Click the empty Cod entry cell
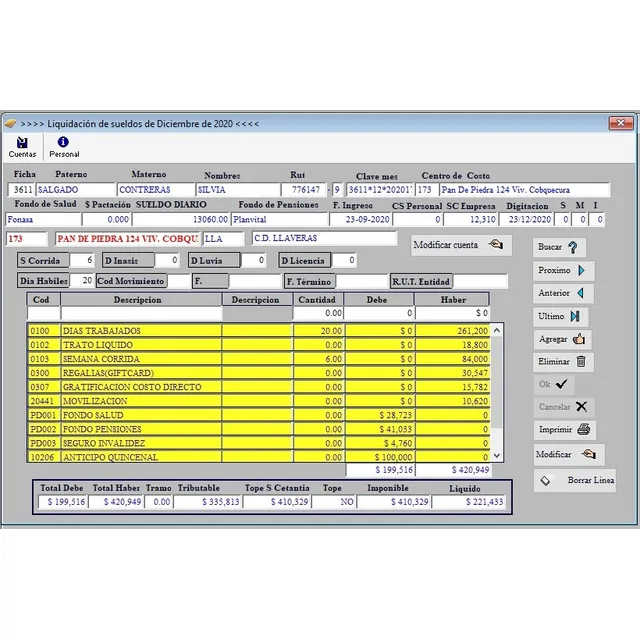The width and height of the screenshot is (640, 640). coord(43,313)
